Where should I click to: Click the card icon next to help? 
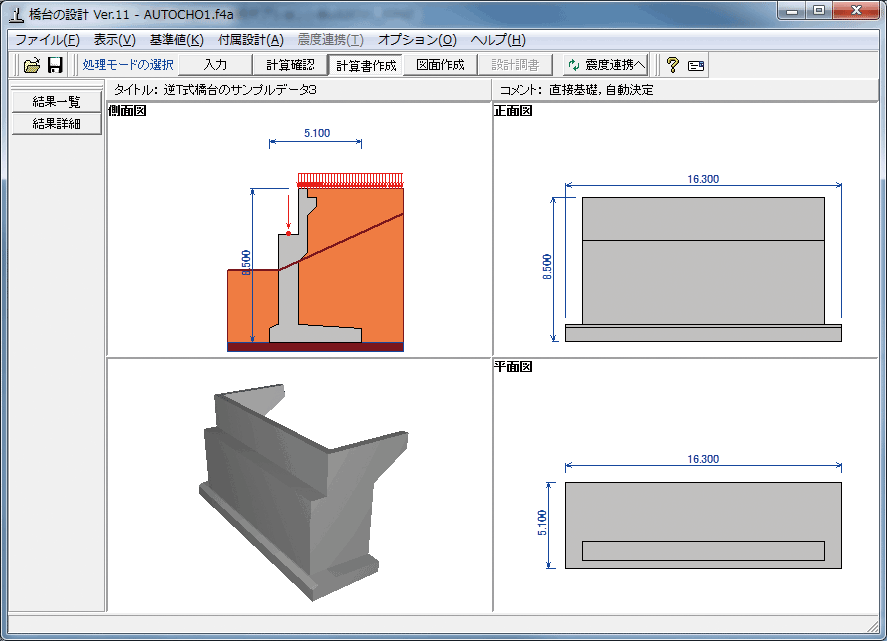(x=696, y=66)
